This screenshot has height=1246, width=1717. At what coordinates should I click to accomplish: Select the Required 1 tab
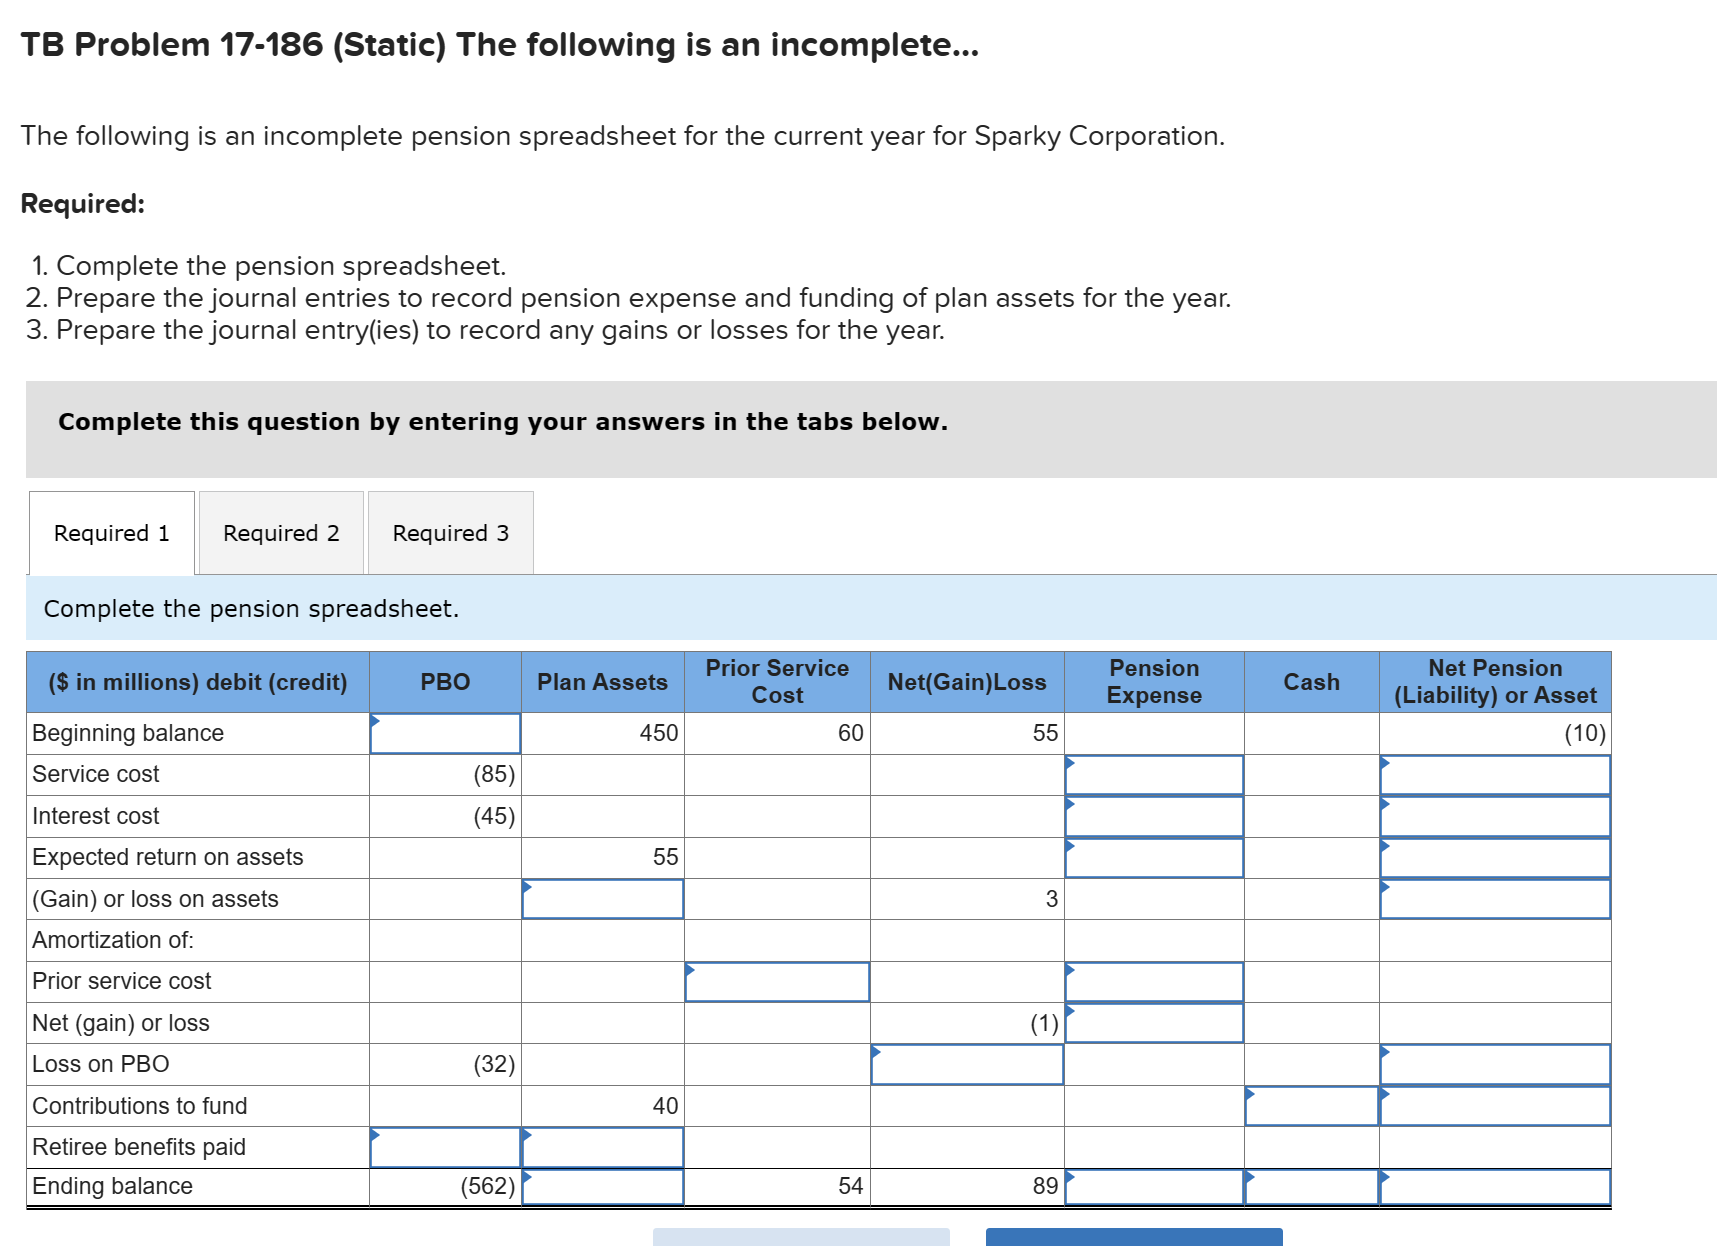tap(111, 533)
